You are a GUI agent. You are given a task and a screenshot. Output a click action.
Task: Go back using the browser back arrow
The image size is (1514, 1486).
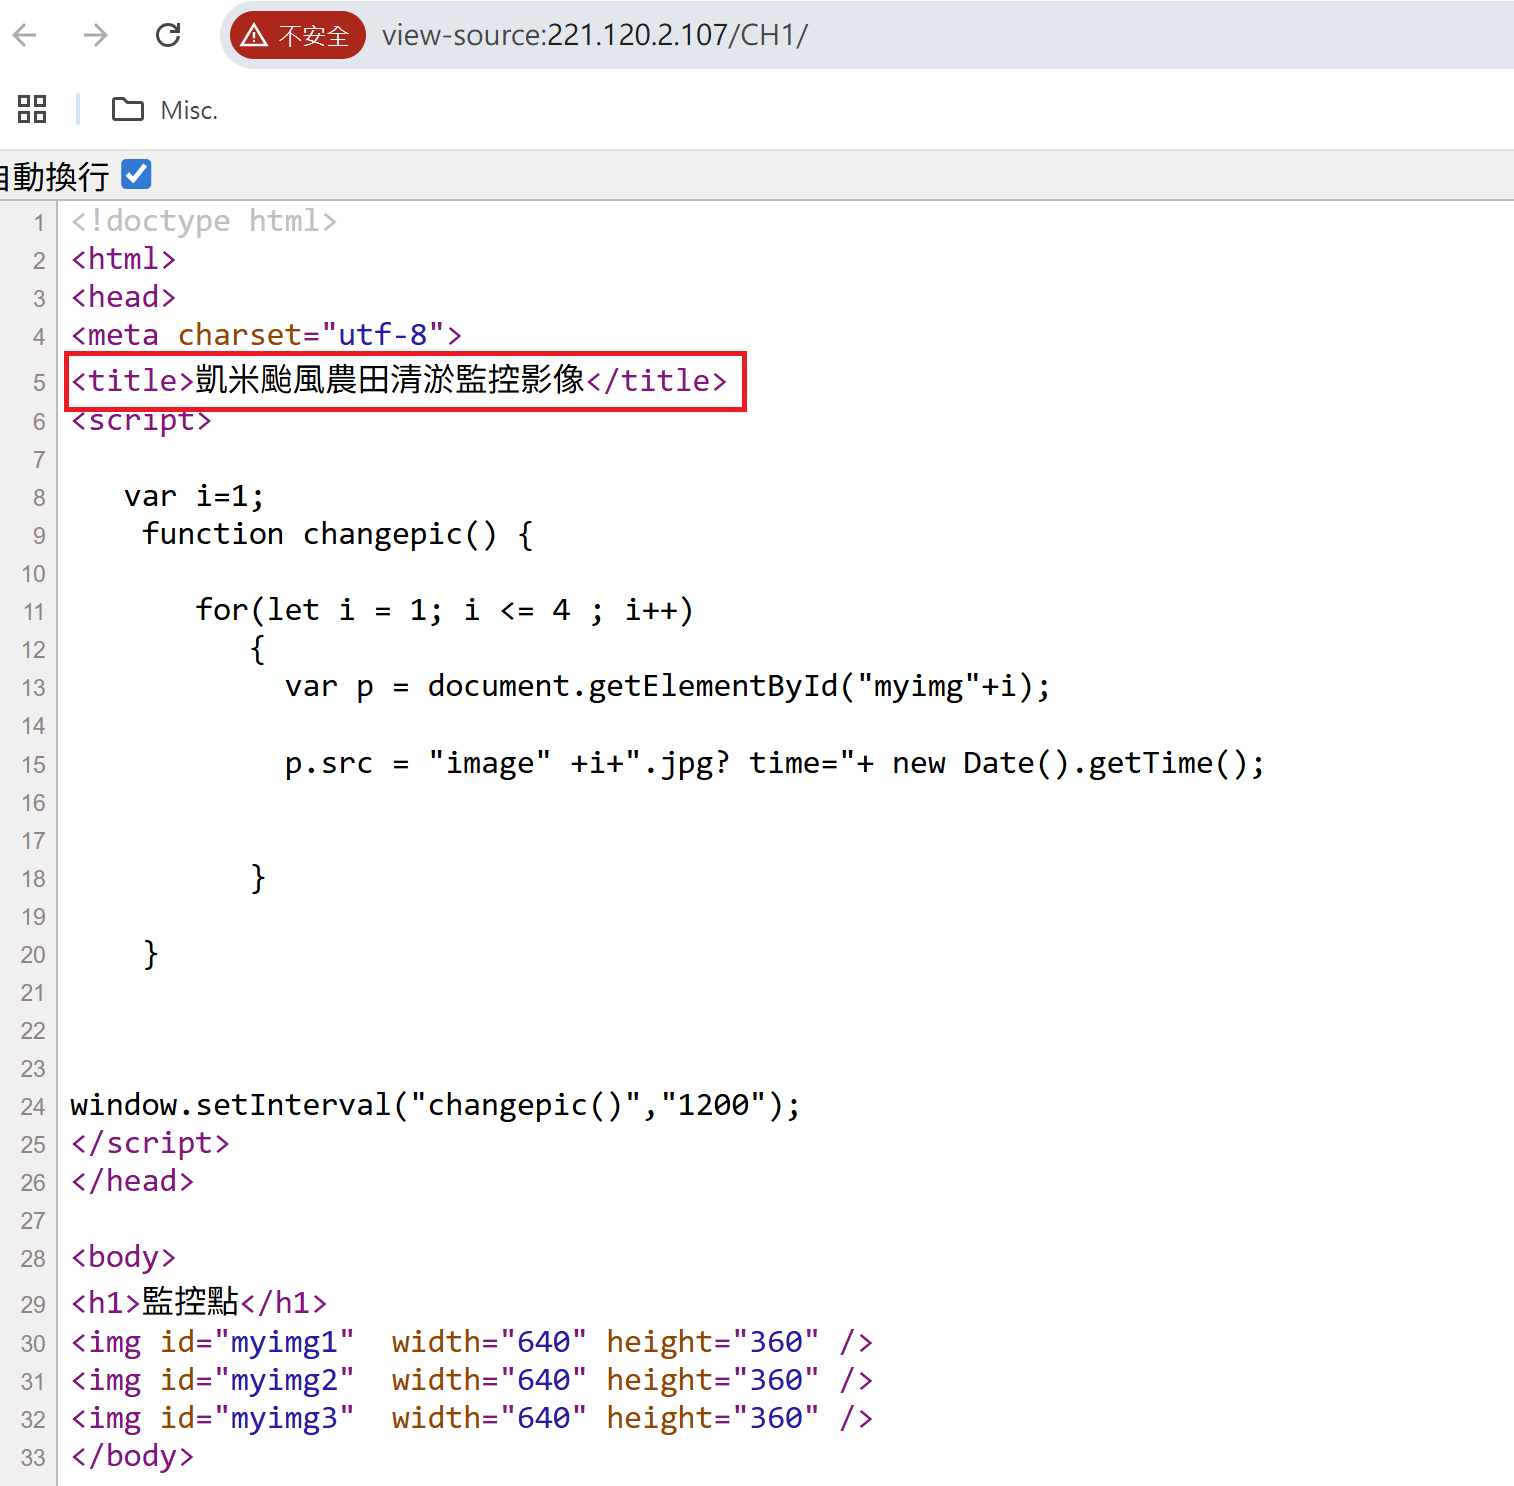pos(25,36)
